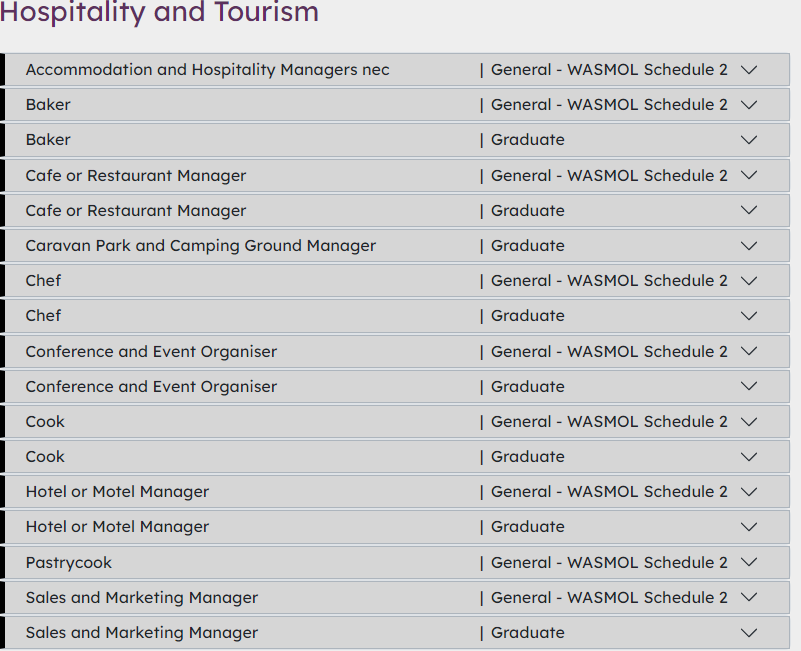Click chevron icon on Pastrycook row
The height and width of the screenshot is (651, 801).
[748, 563]
